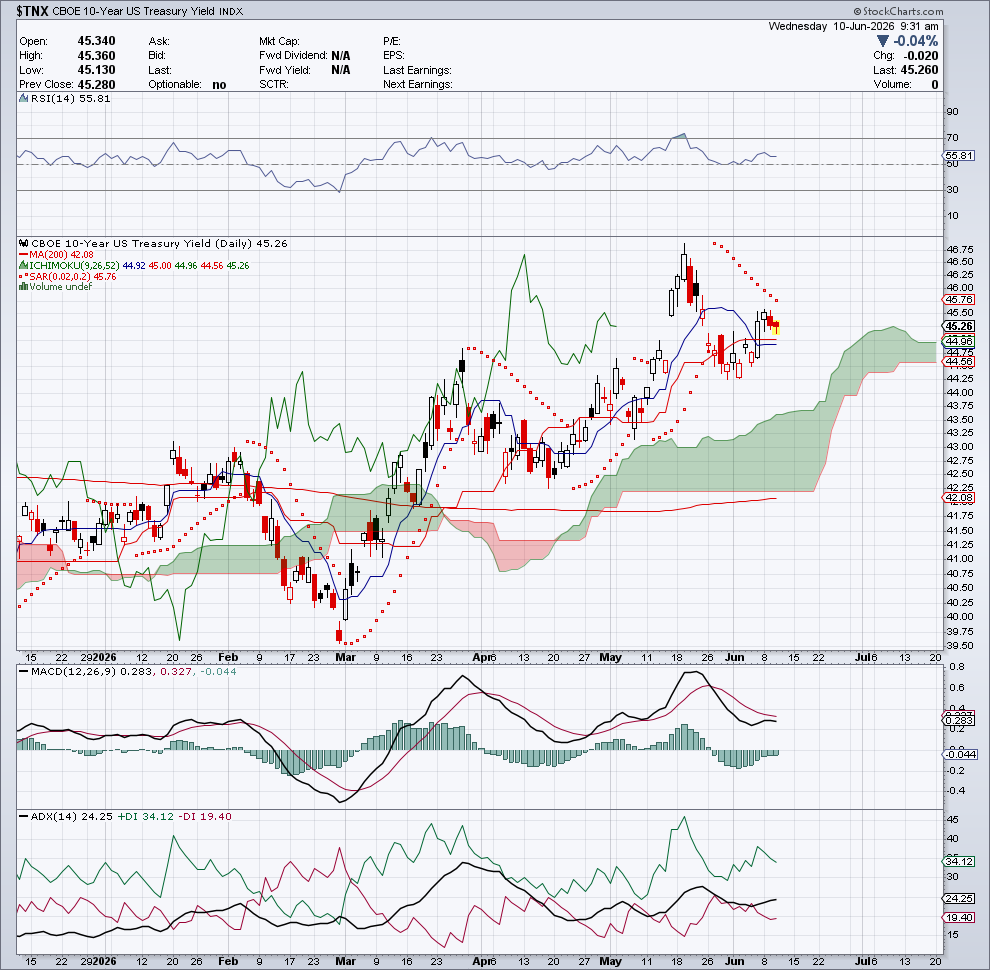
Task: Click the MACD legend black line marker
Action: [x=23, y=671]
